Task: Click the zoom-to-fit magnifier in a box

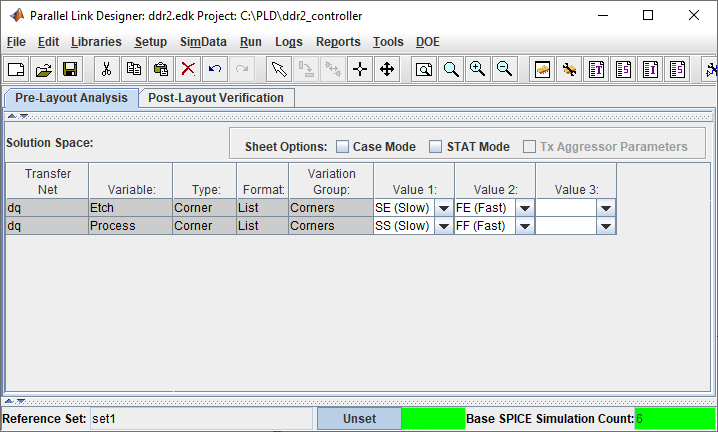Action: (x=424, y=69)
